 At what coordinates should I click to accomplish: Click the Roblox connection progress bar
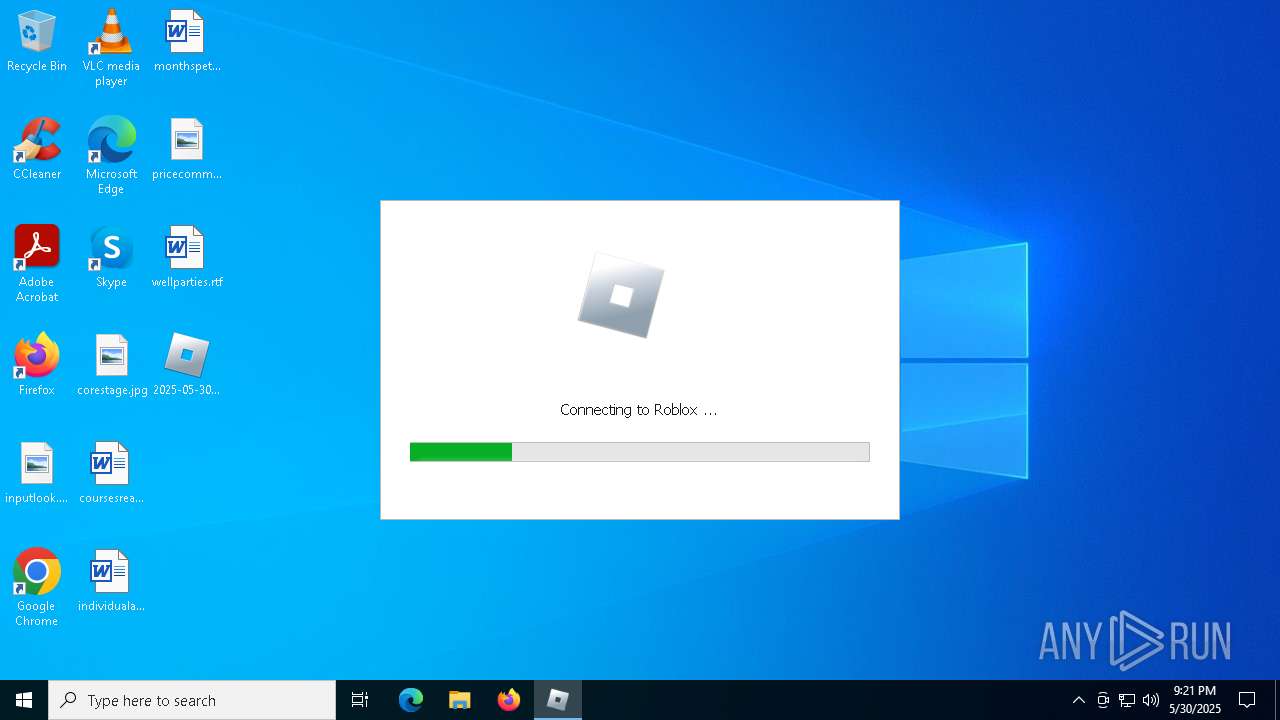point(640,452)
